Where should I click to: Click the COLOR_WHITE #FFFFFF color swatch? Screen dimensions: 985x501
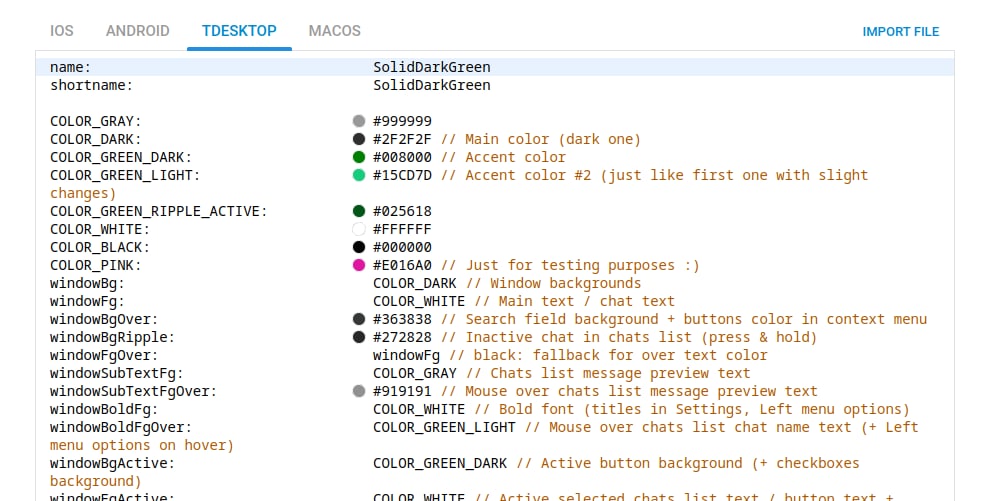tap(359, 229)
